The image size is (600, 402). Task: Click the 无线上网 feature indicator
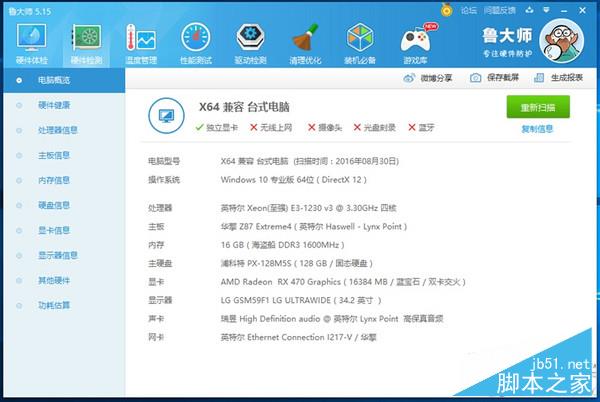271,127
